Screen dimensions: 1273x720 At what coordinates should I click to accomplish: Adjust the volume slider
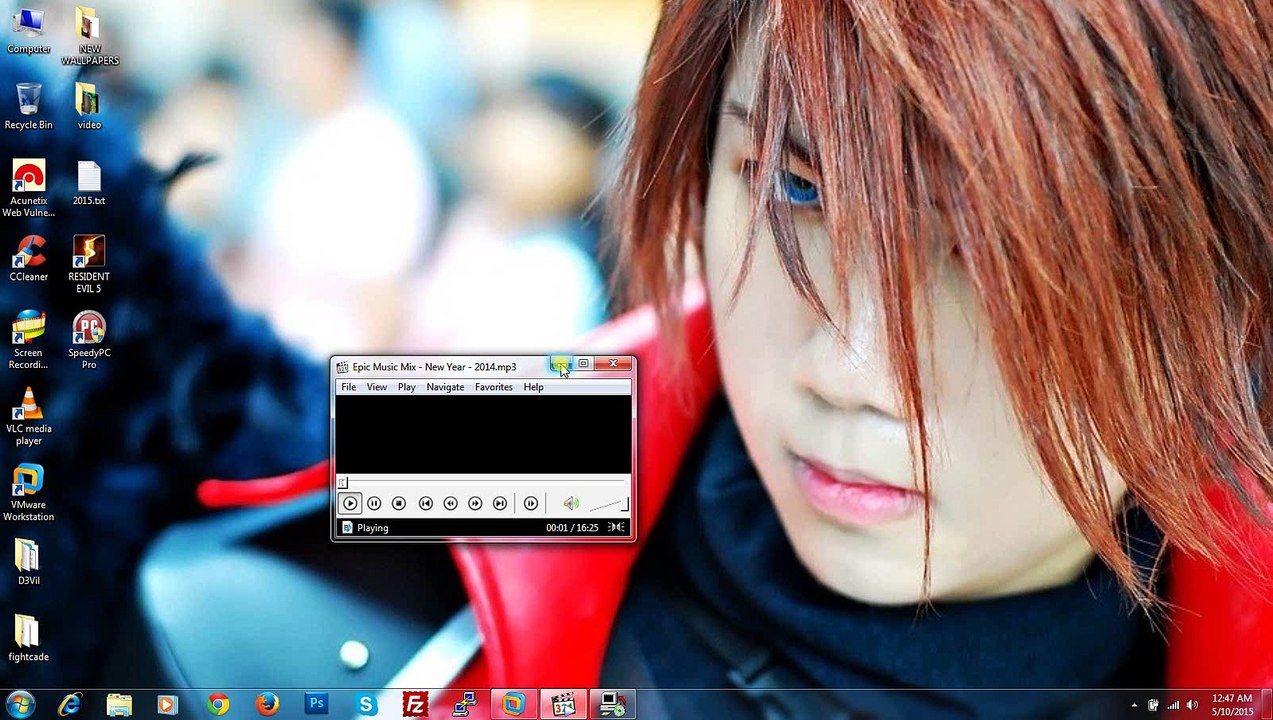tap(608, 504)
